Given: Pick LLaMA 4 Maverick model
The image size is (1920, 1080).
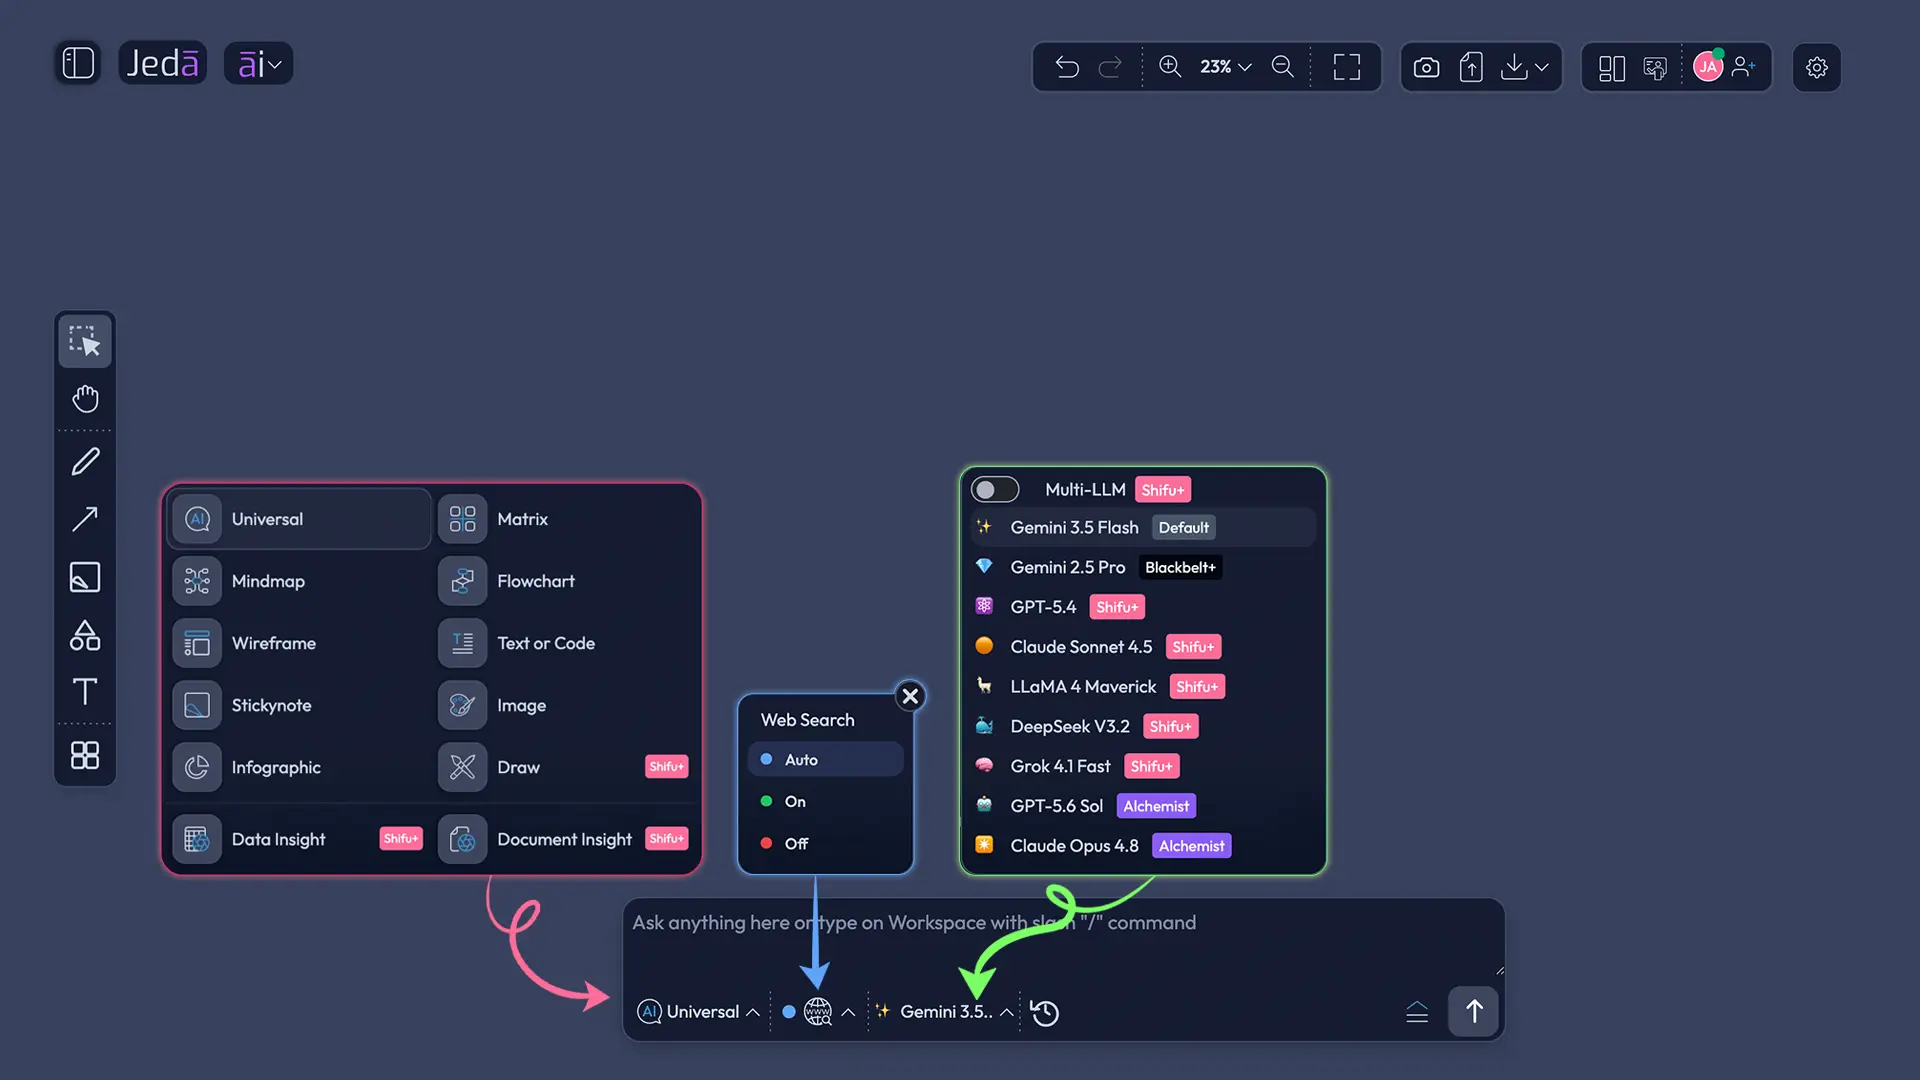Looking at the screenshot, I should pyautogui.click(x=1143, y=687).
